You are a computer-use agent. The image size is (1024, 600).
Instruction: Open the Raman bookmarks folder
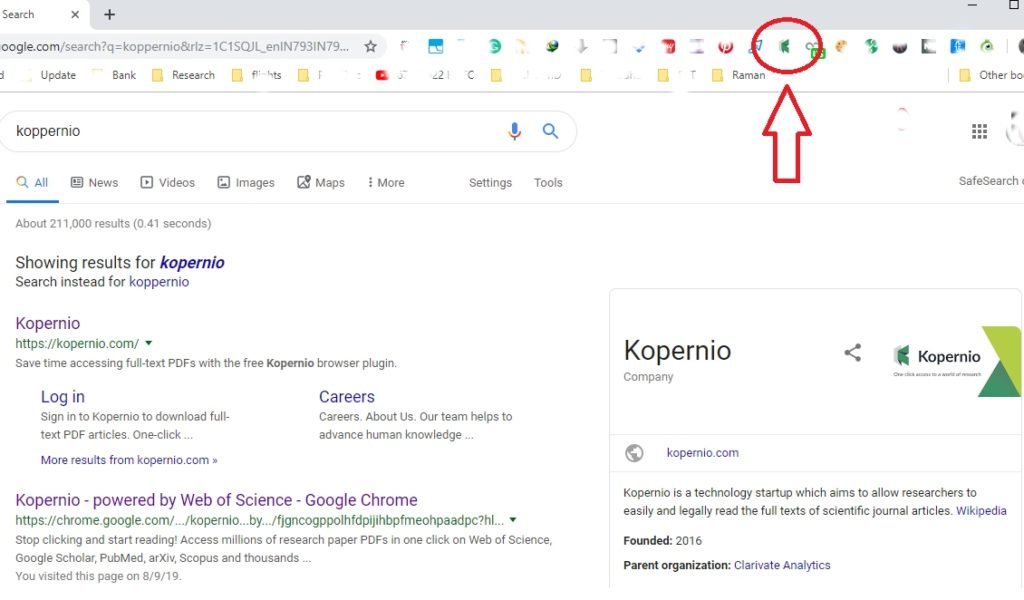click(x=739, y=75)
